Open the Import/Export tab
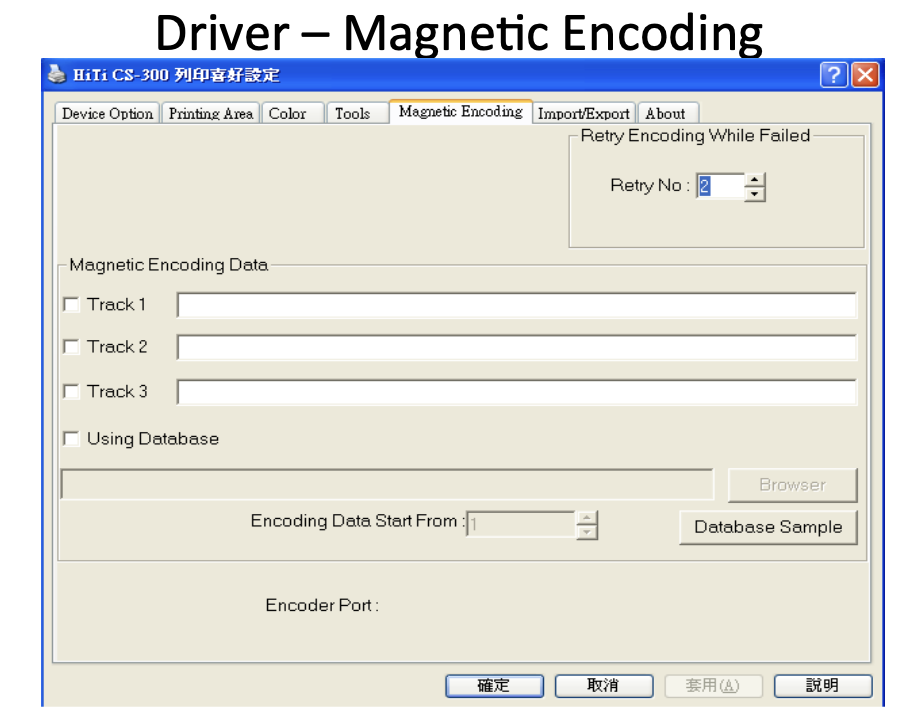 click(x=584, y=114)
